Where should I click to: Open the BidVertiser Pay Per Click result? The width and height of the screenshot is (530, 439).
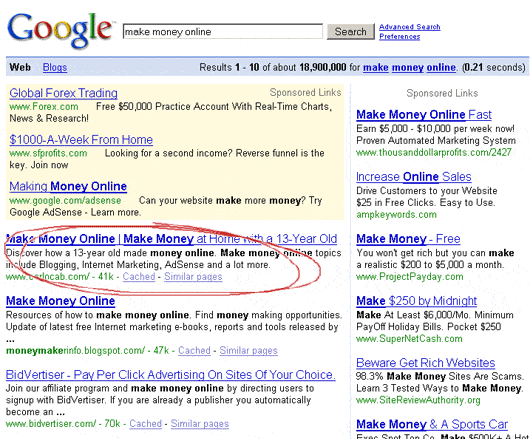[171, 375]
